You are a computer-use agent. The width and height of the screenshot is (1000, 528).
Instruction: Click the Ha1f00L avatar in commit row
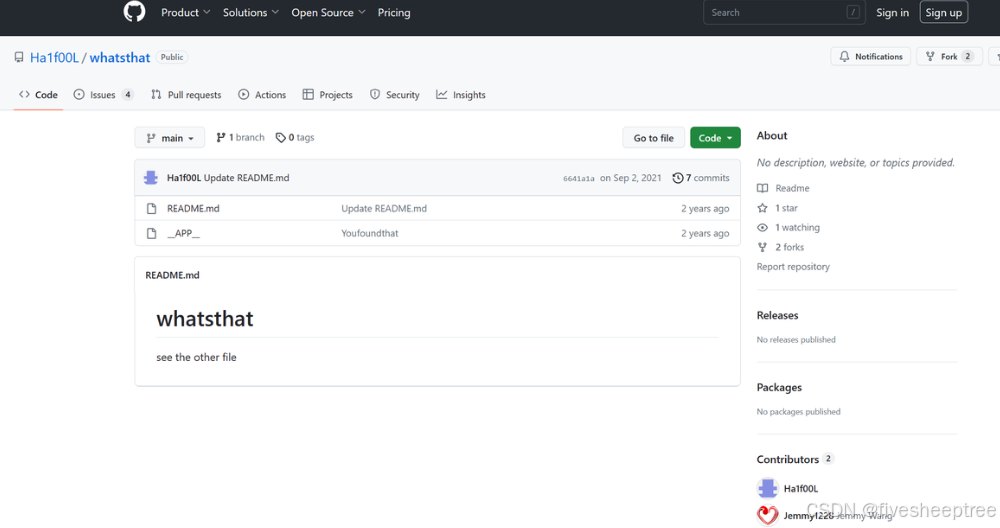tap(151, 178)
